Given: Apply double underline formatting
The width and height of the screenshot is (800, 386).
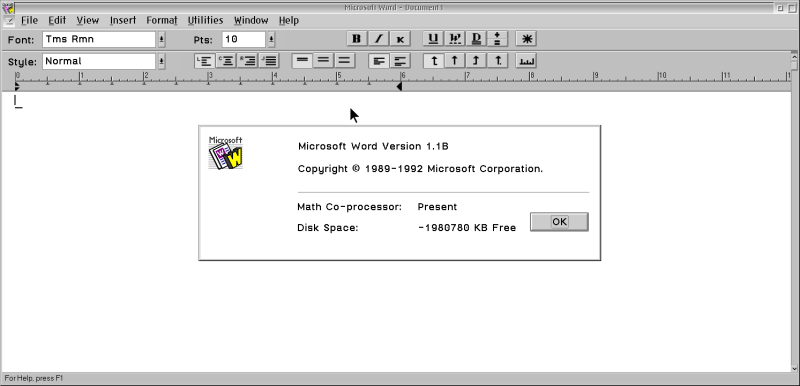Looking at the screenshot, I should pos(476,39).
